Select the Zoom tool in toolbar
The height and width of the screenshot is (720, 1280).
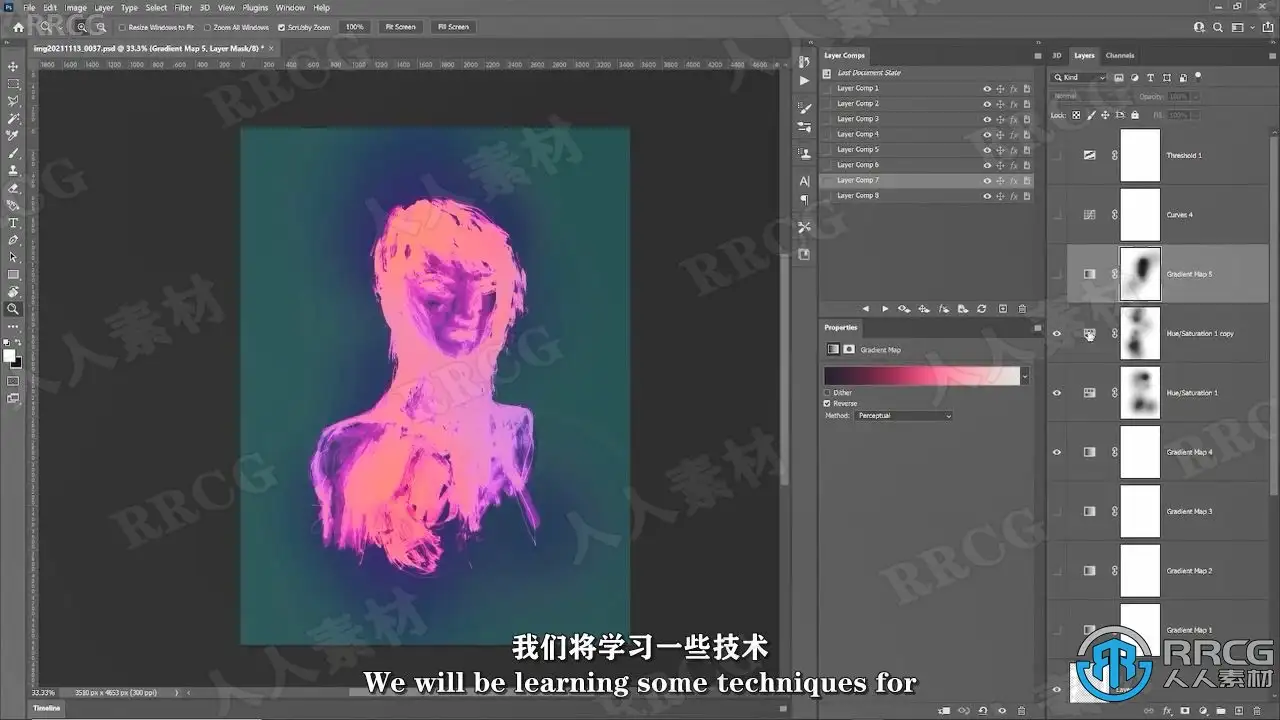point(13,309)
